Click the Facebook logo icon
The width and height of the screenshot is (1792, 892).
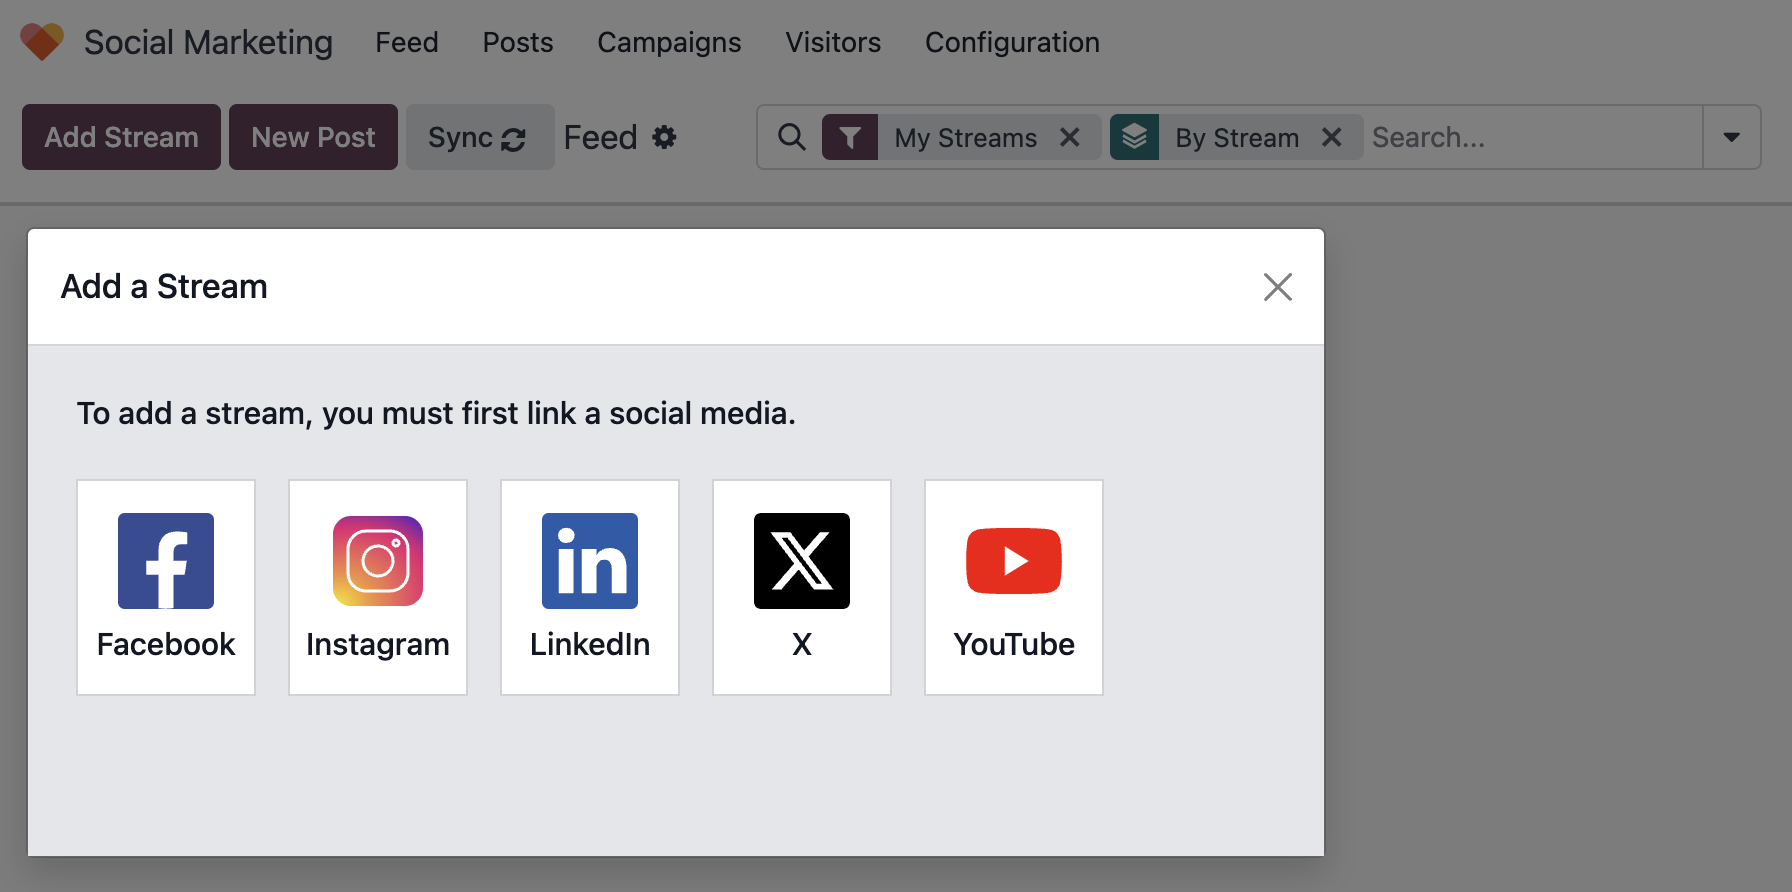tap(166, 561)
